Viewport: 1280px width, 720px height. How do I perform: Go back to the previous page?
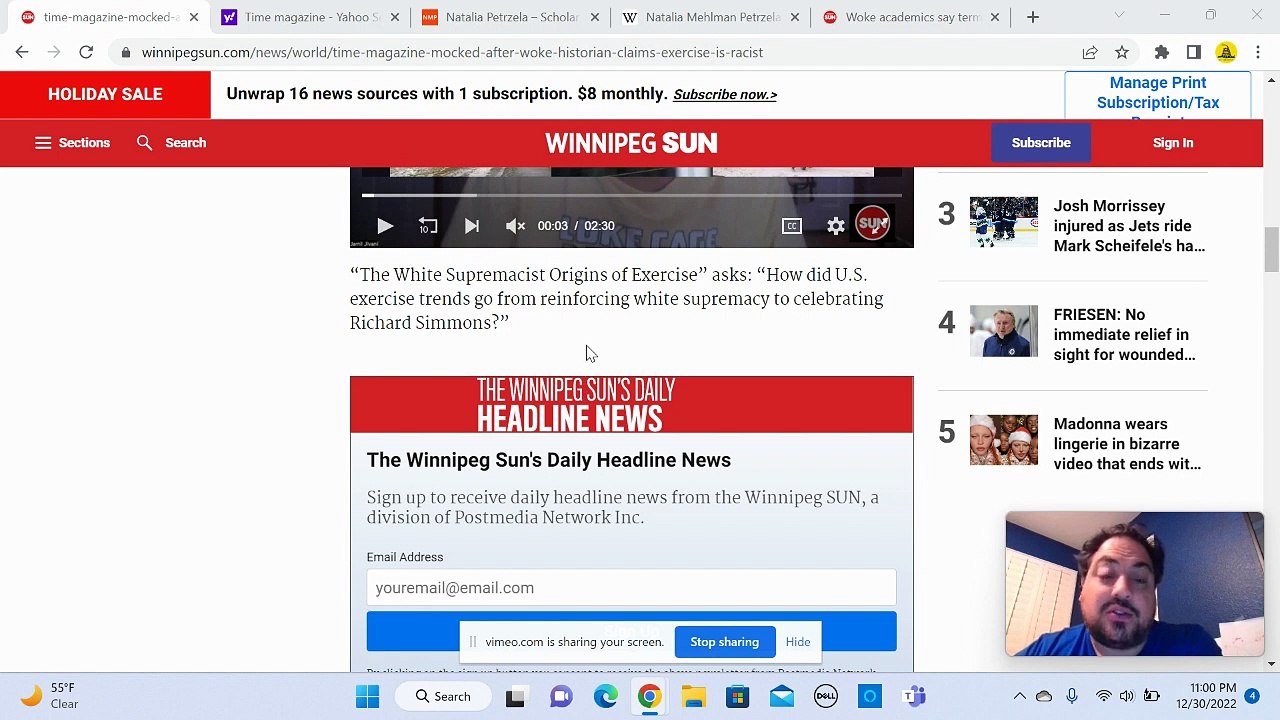coord(22,52)
